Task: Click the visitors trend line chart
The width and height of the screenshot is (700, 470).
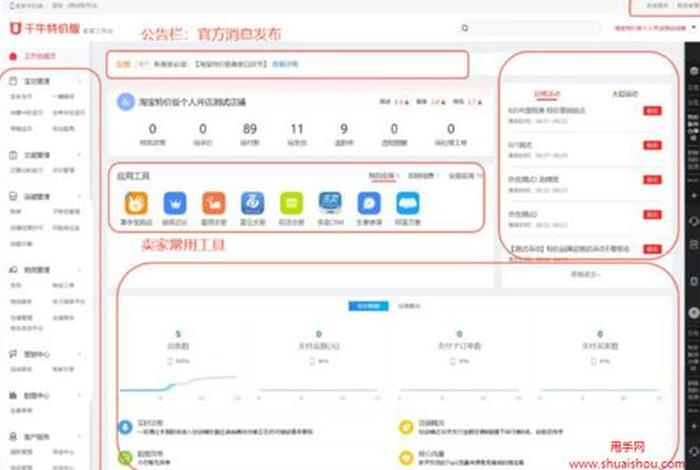Action: pyautogui.click(x=180, y=385)
